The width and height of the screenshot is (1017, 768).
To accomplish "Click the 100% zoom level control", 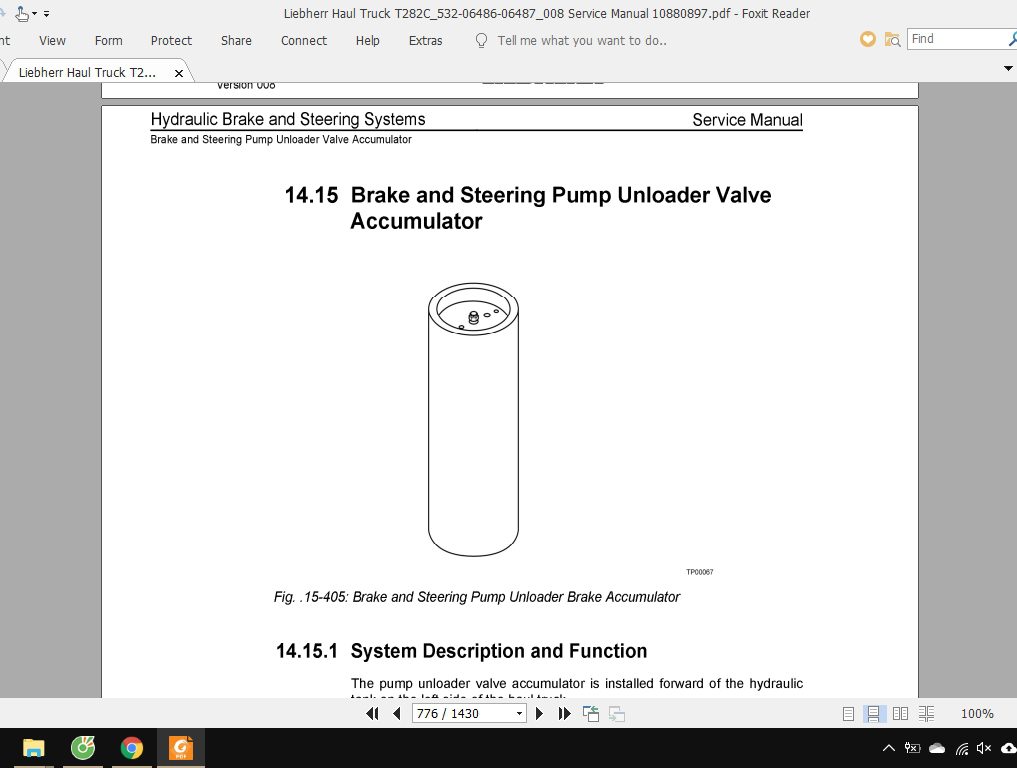I will (x=976, y=713).
